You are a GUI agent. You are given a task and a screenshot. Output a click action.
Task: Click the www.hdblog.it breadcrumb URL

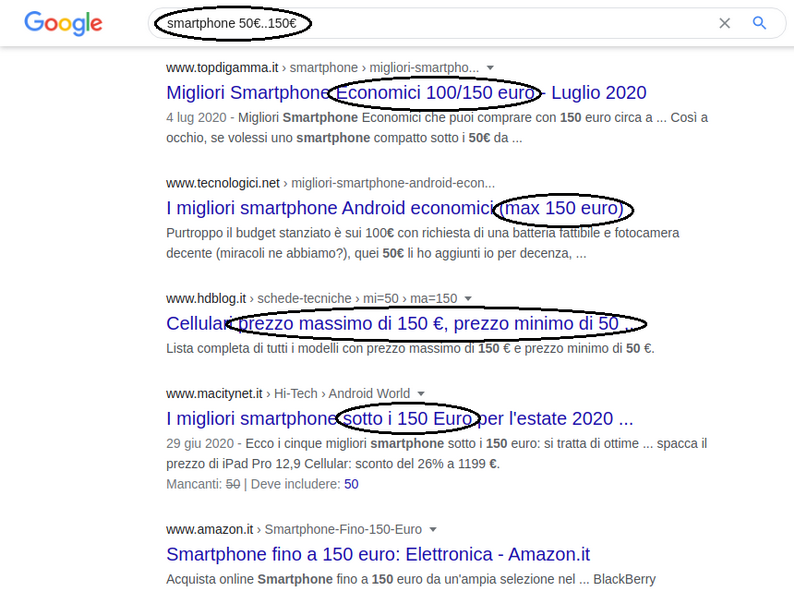click(206, 299)
